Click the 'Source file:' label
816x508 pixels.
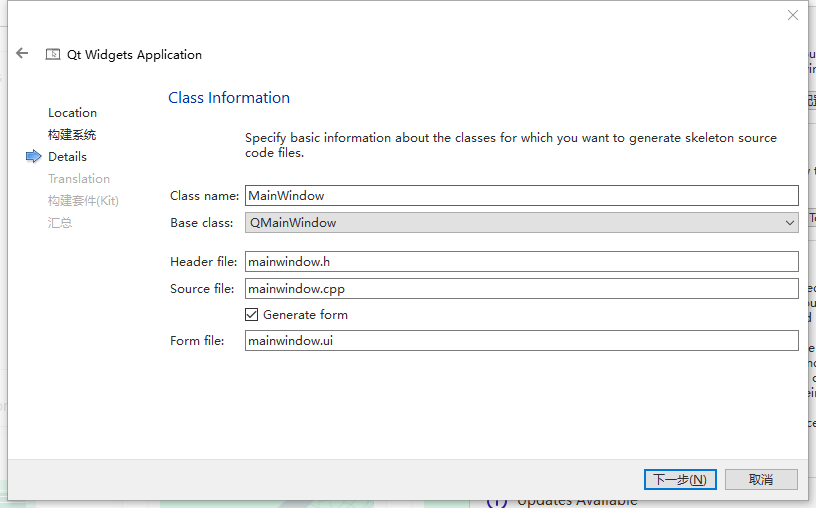click(x=202, y=288)
